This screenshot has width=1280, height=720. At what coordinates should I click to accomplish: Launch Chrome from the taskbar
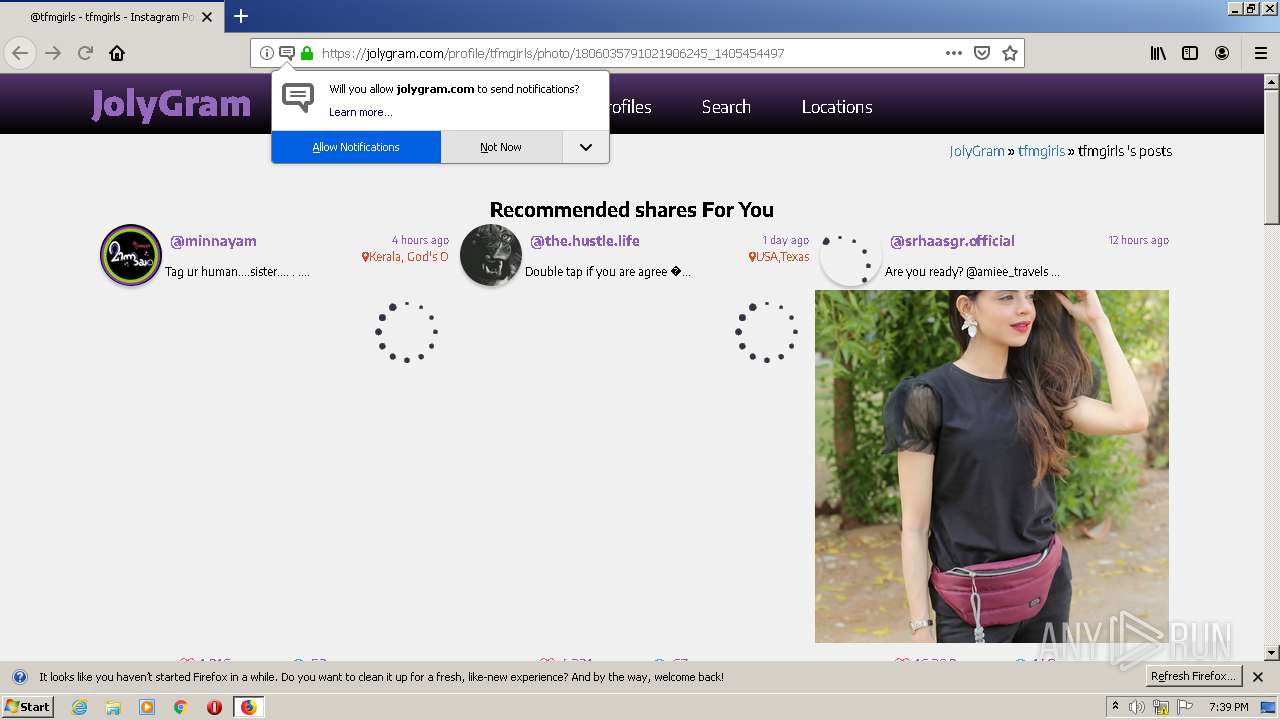[180, 707]
